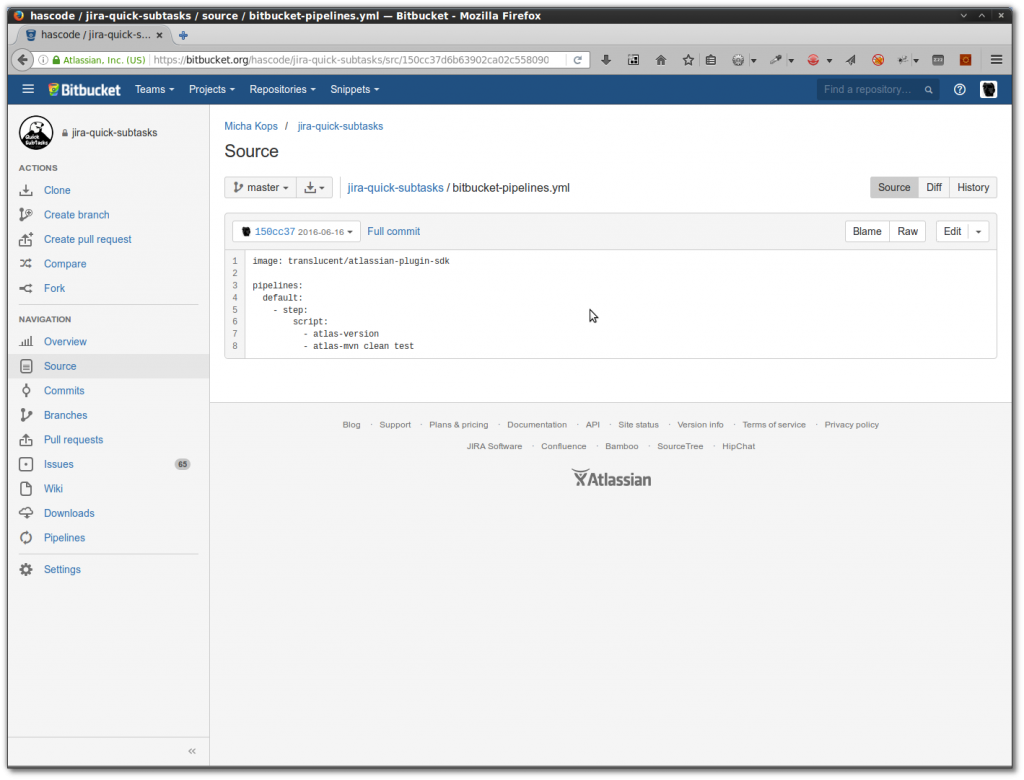1024x780 pixels.
Task: Open the navigation hamburger menu
Action: pyautogui.click(x=28, y=89)
